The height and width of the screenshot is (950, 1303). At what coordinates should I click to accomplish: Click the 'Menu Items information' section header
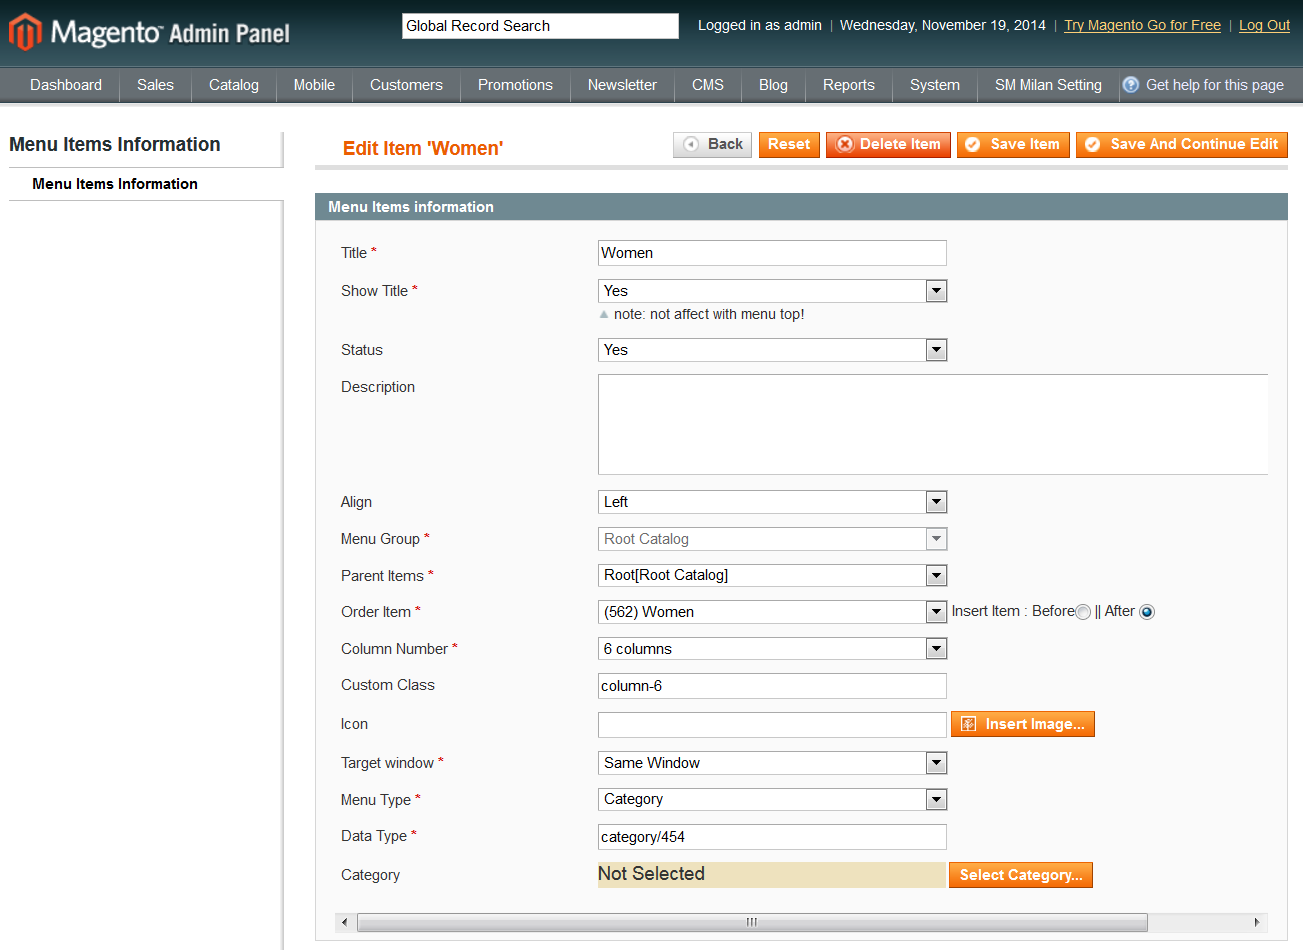pos(801,207)
